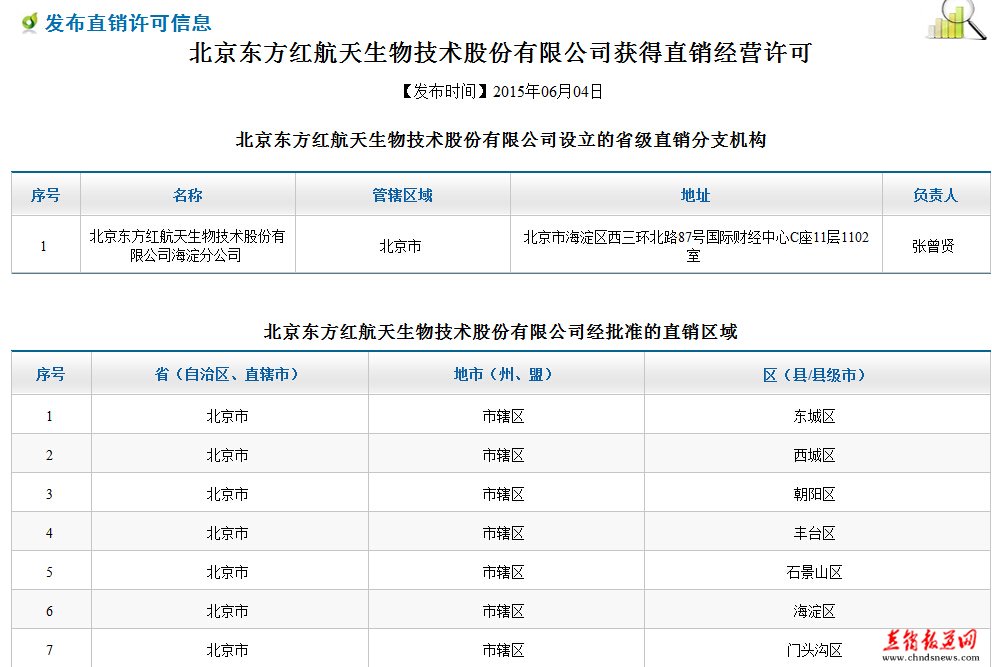Click the magnifier chart icon at top right
Viewport: 992px width, 667px height.
coord(957,20)
